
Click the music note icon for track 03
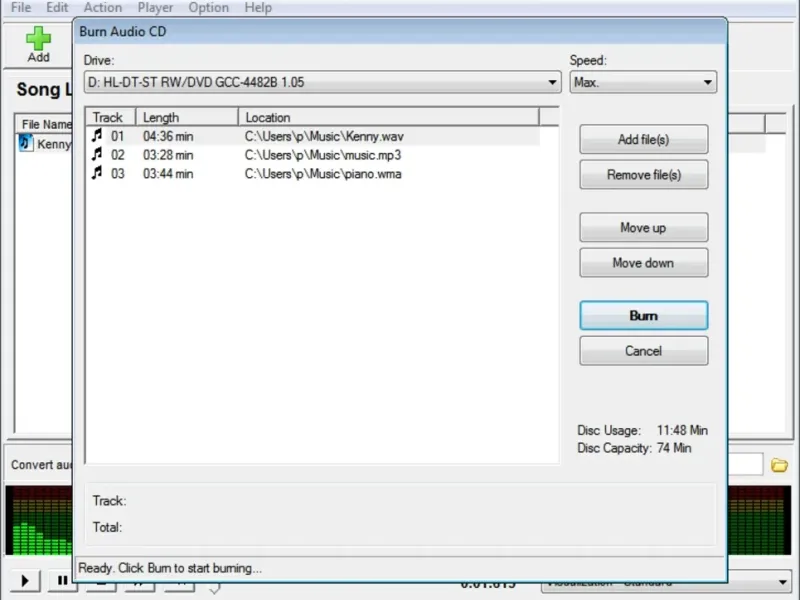click(96, 173)
